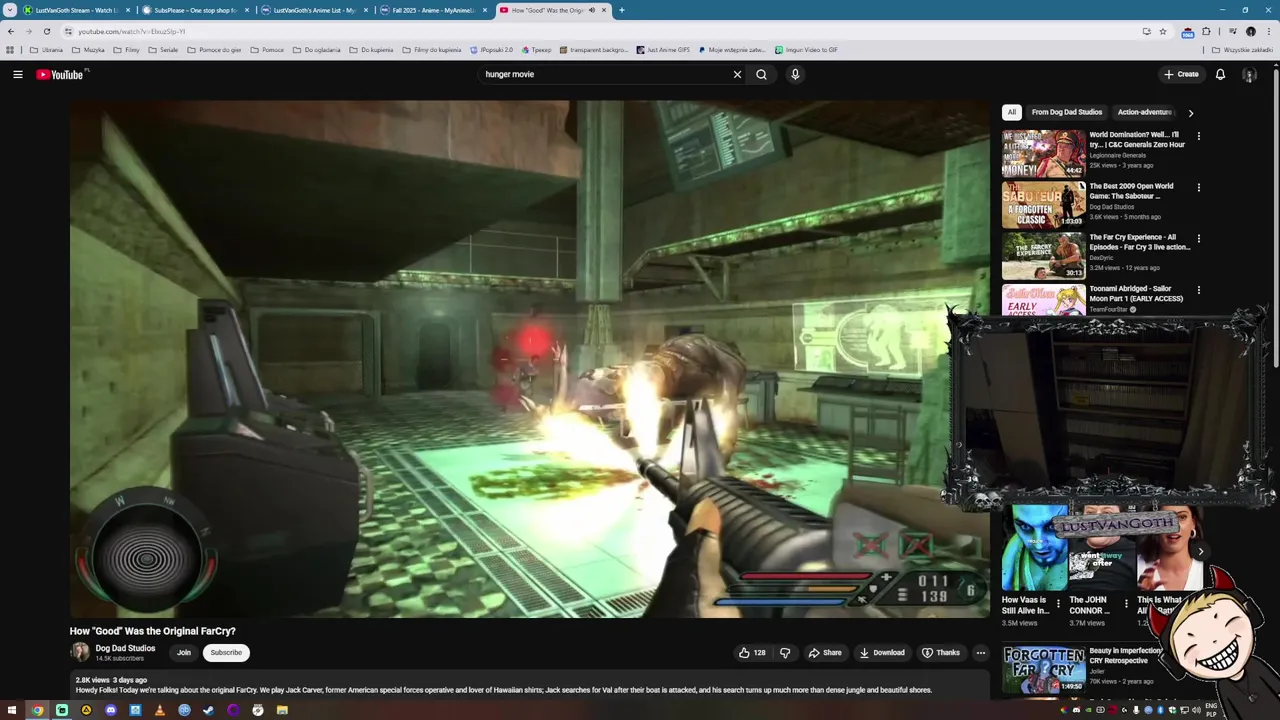Clear the search box with the X icon
The height and width of the screenshot is (720, 1280).
737,74
